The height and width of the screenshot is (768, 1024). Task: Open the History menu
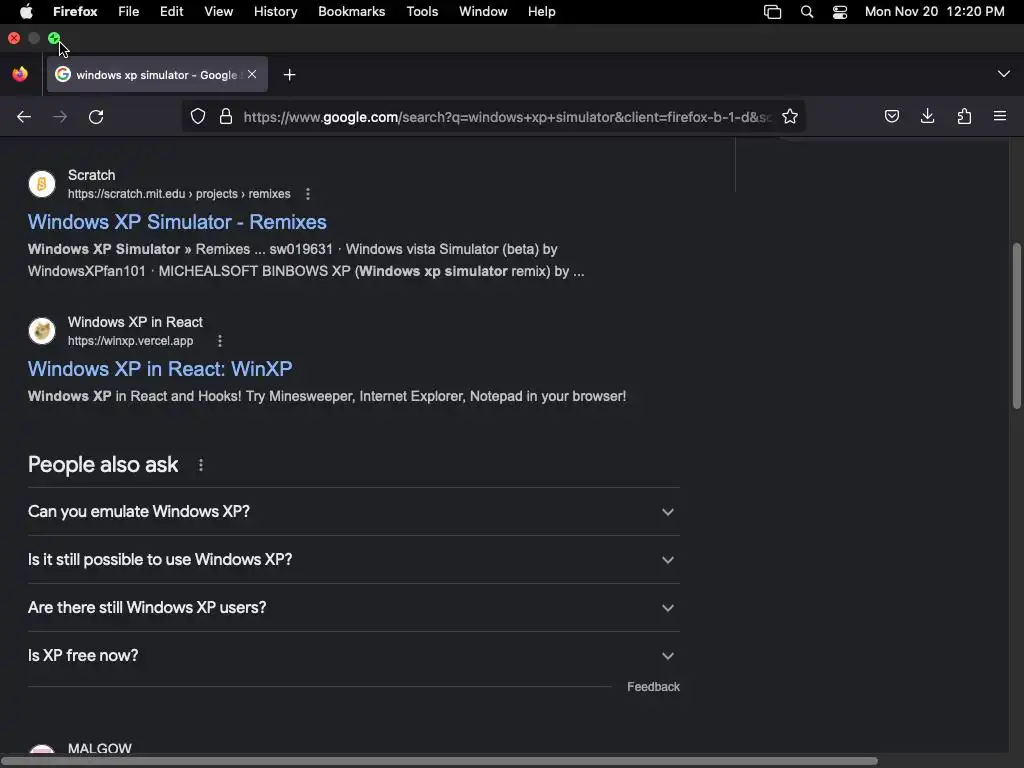click(276, 12)
